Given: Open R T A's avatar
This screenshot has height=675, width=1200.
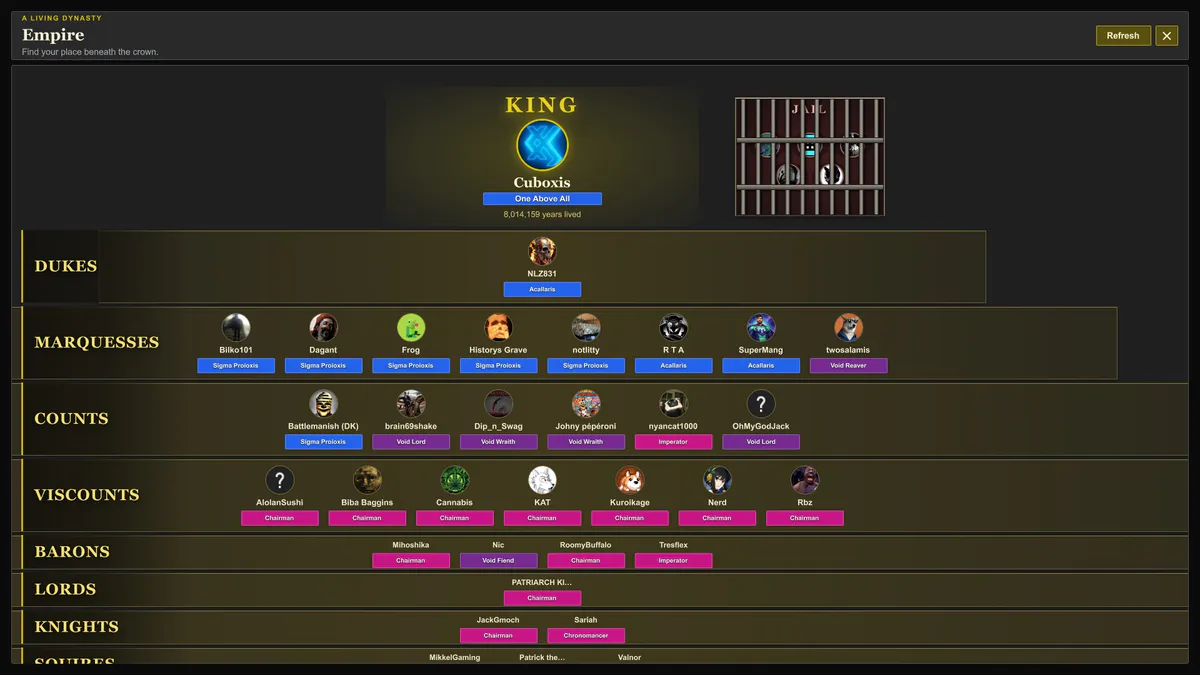Looking at the screenshot, I should 673,327.
